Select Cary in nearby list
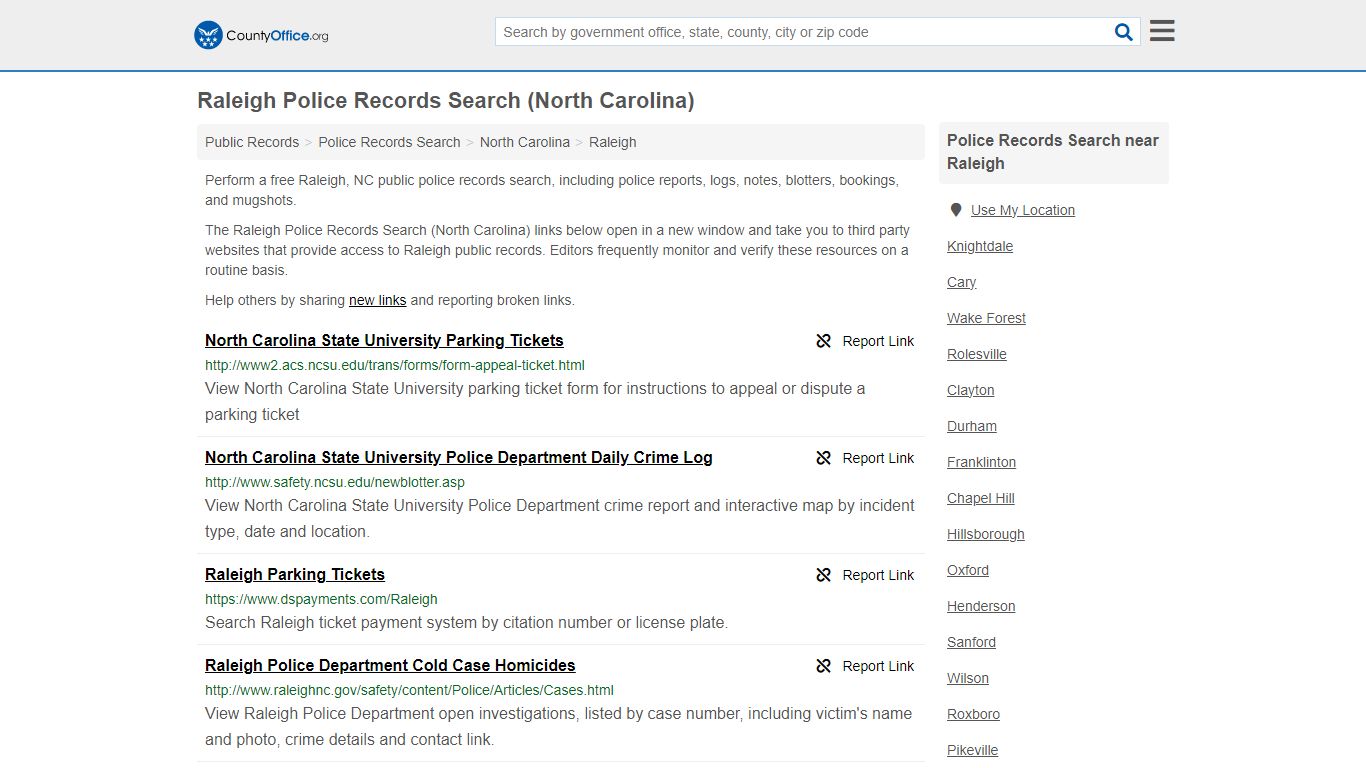Screen dimensions: 1366x768 pyautogui.click(x=961, y=282)
